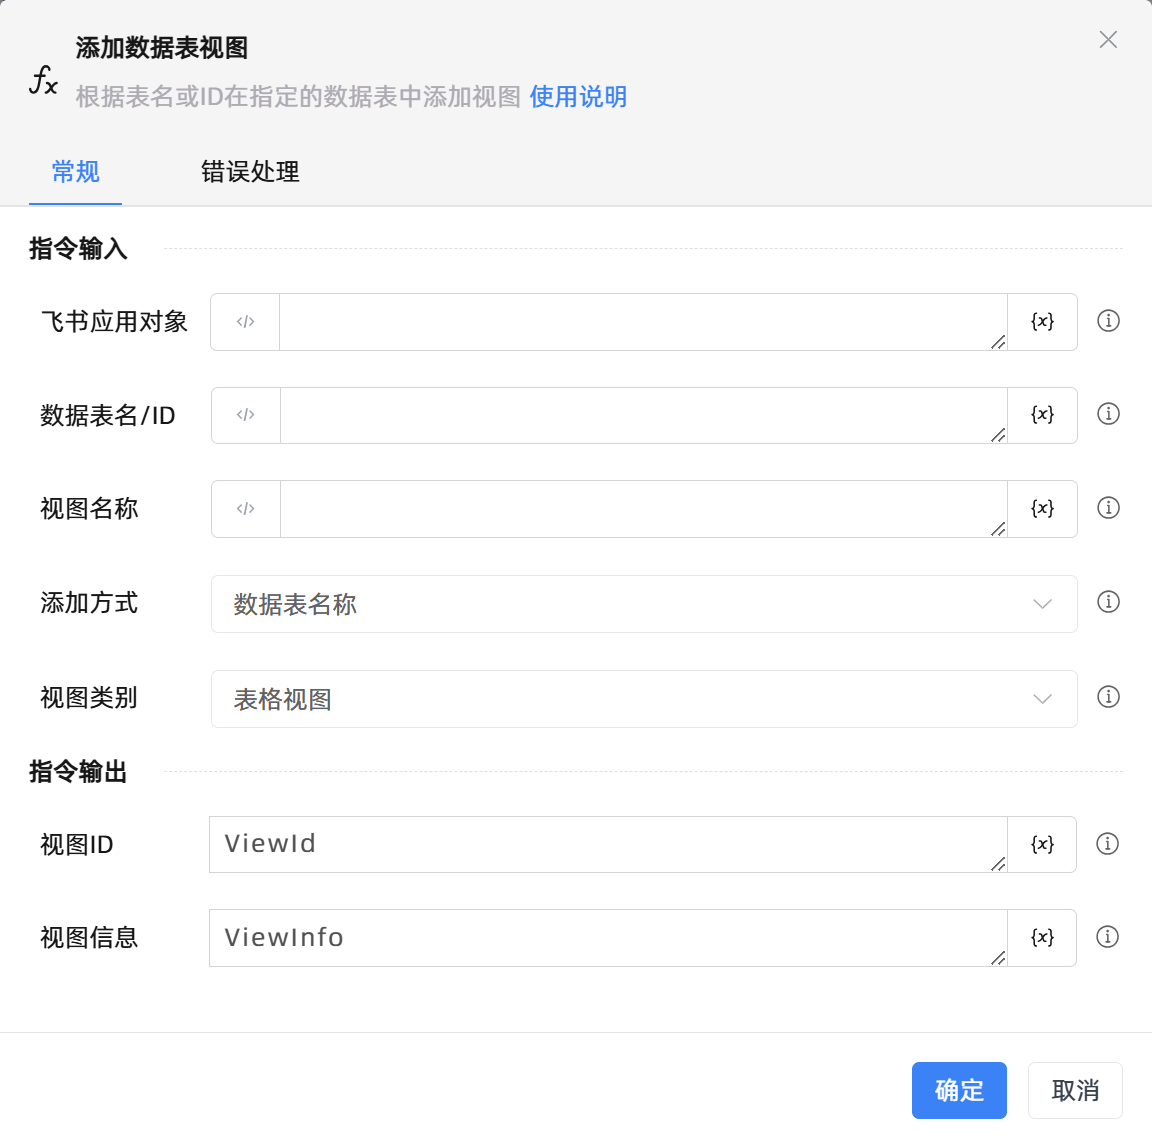Close the 添加数据表视图 dialog
This screenshot has width=1152, height=1148.
[x=1108, y=40]
